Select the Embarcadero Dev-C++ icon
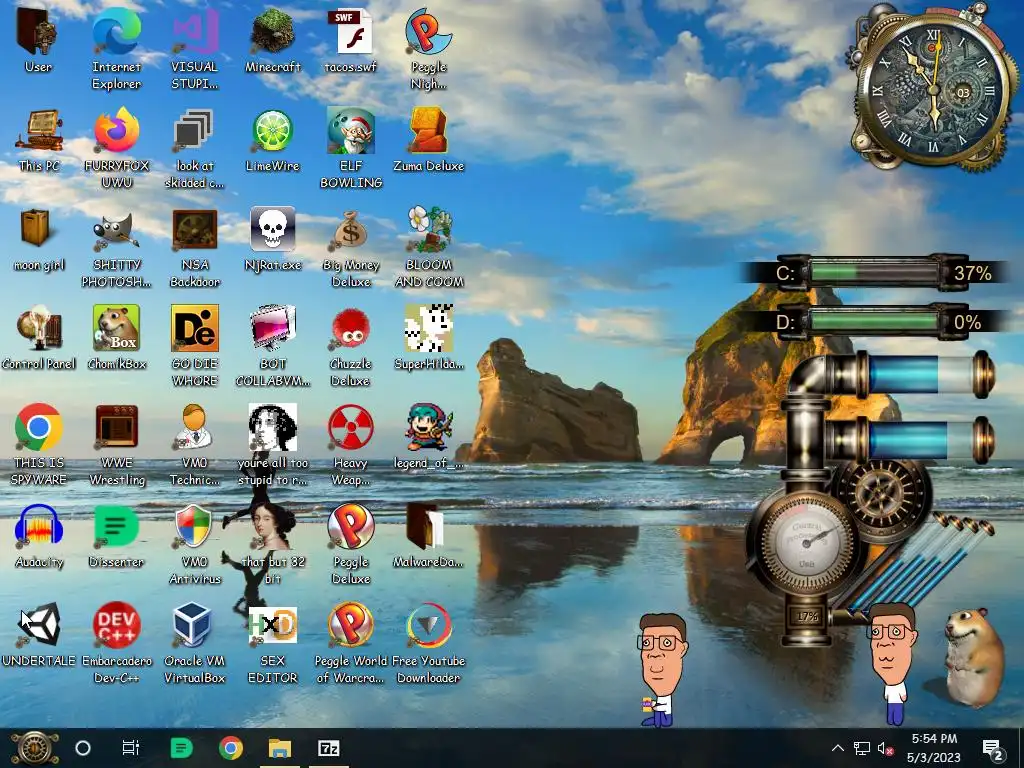The width and height of the screenshot is (1024, 768). [116, 626]
